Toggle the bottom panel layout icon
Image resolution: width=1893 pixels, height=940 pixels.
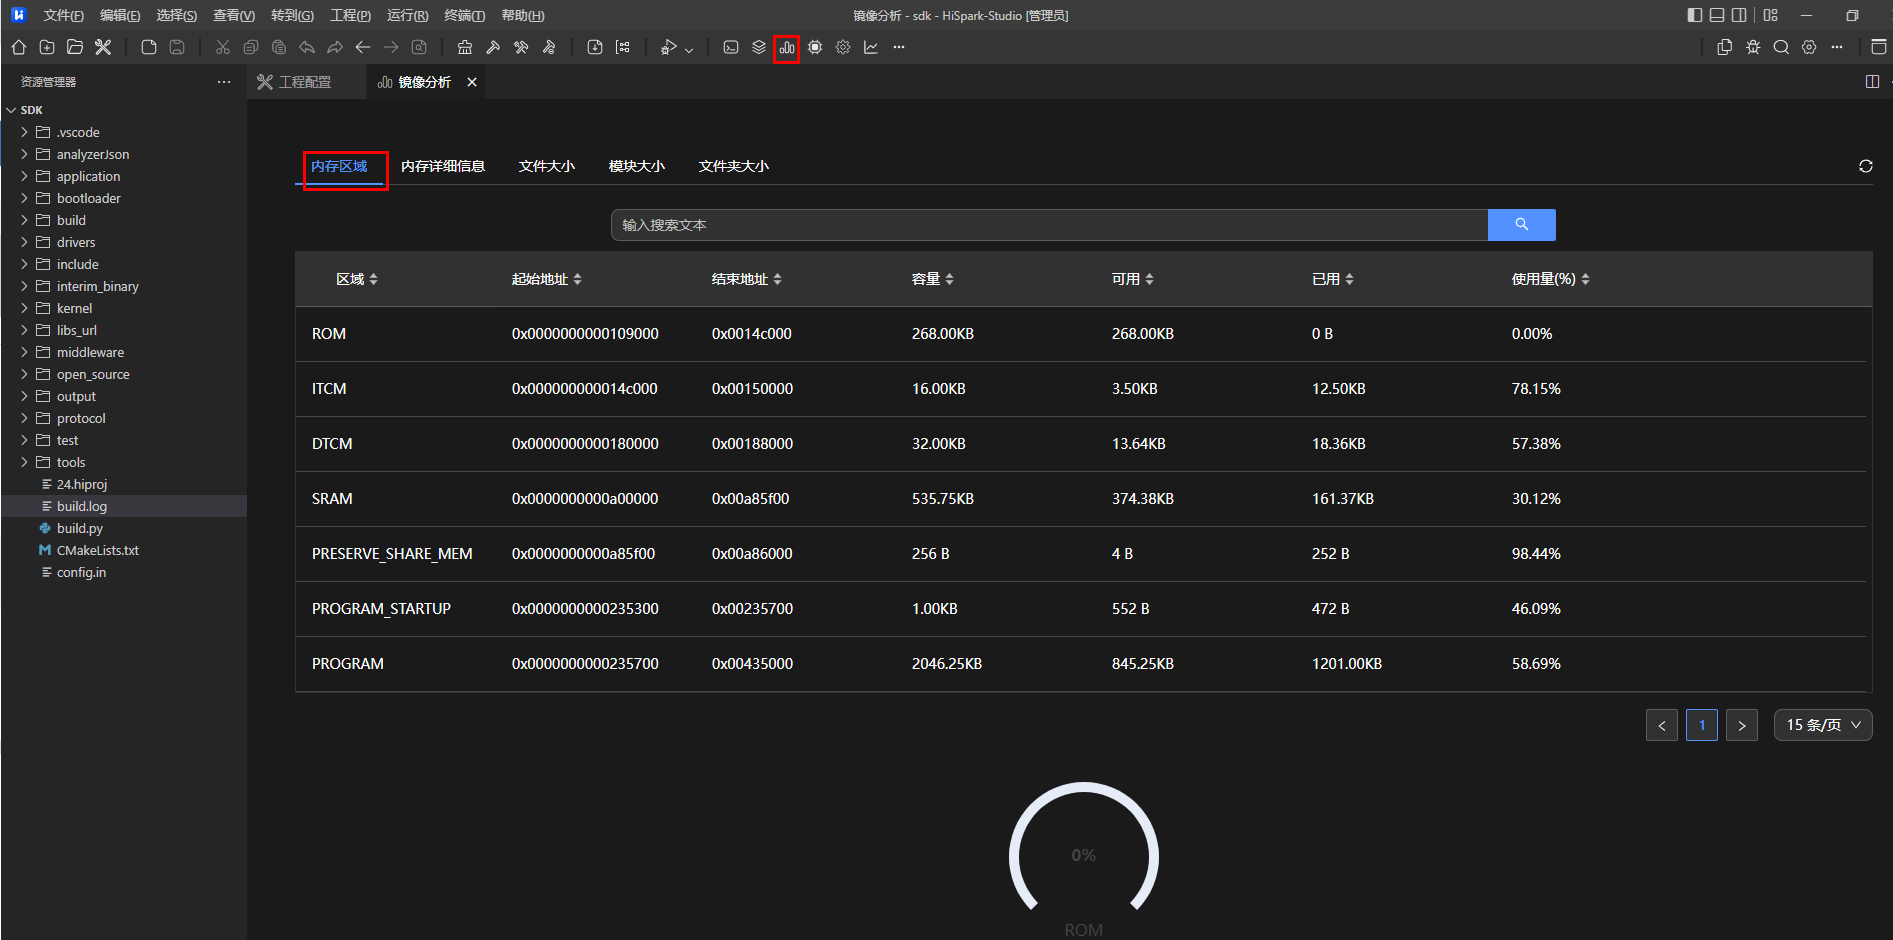tap(1717, 15)
